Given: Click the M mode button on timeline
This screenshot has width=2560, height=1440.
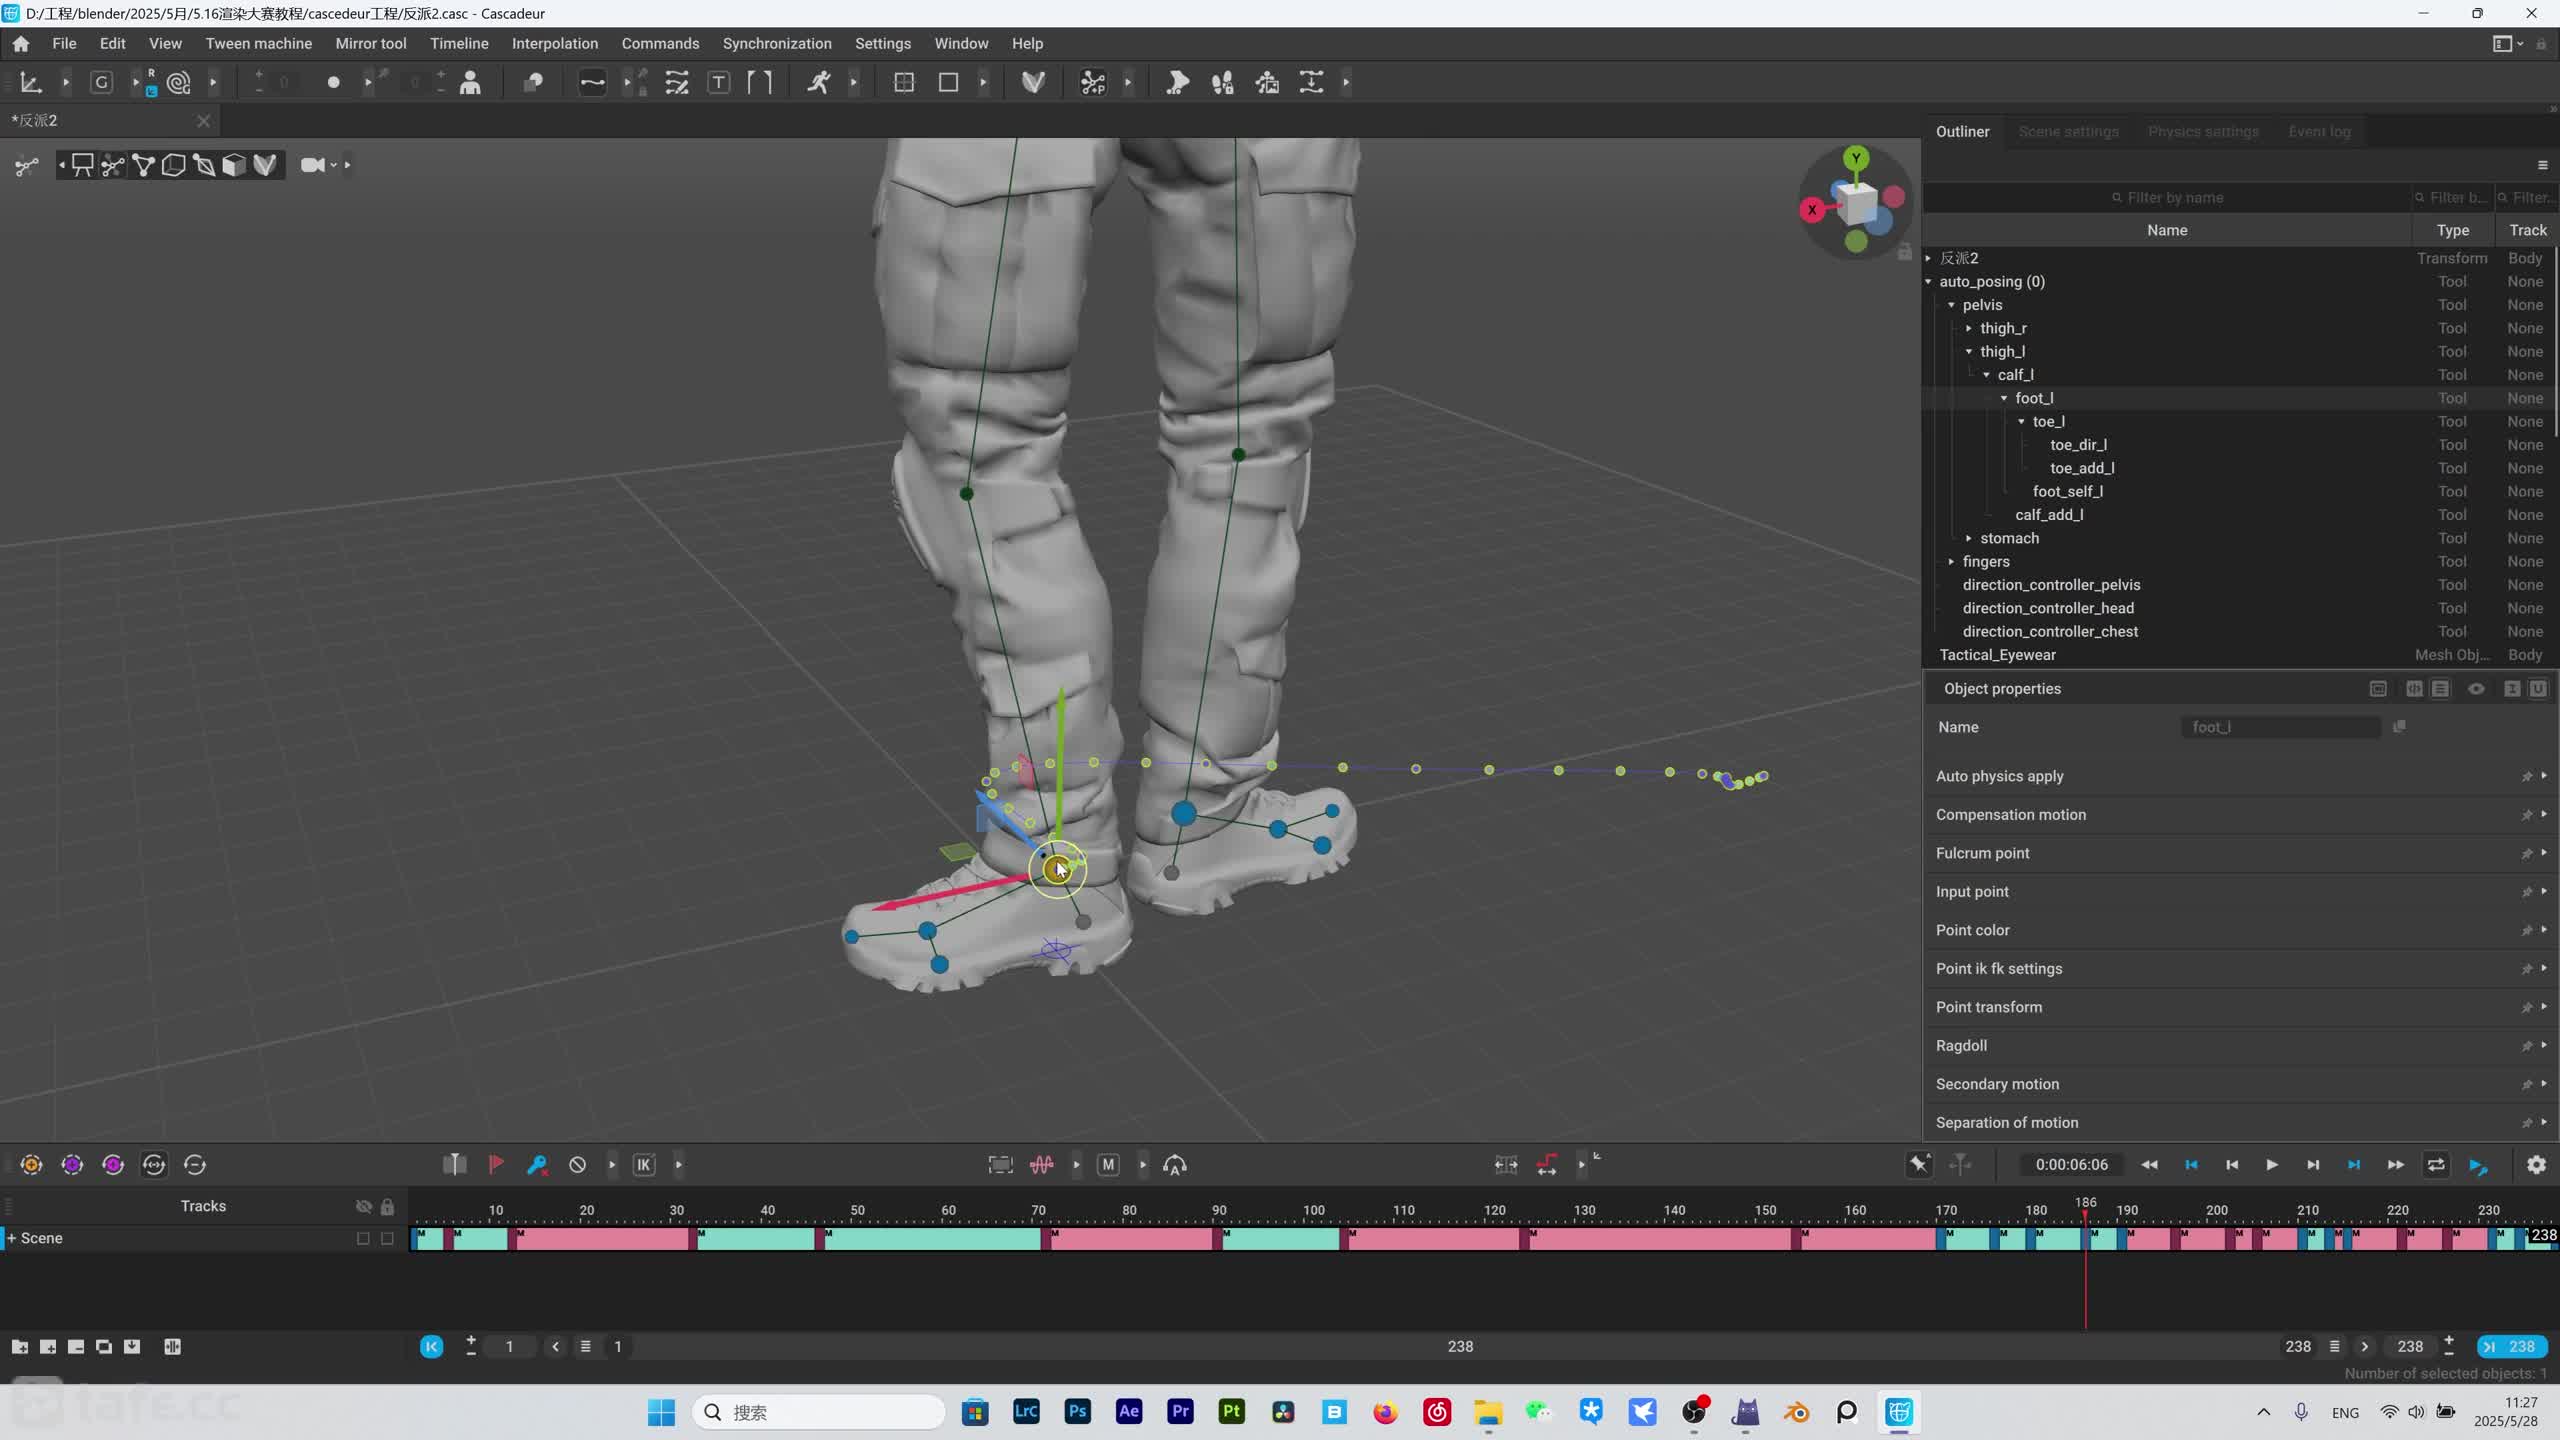Looking at the screenshot, I should coord(1108,1165).
